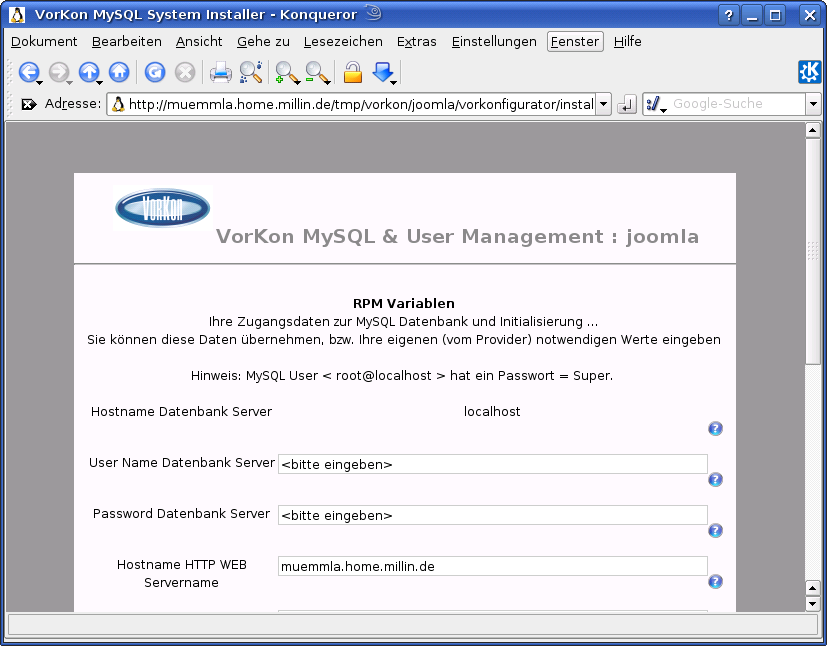The width and height of the screenshot is (827, 646).
Task: Click the Forward navigation arrow icon
Action: pyautogui.click(x=59, y=72)
